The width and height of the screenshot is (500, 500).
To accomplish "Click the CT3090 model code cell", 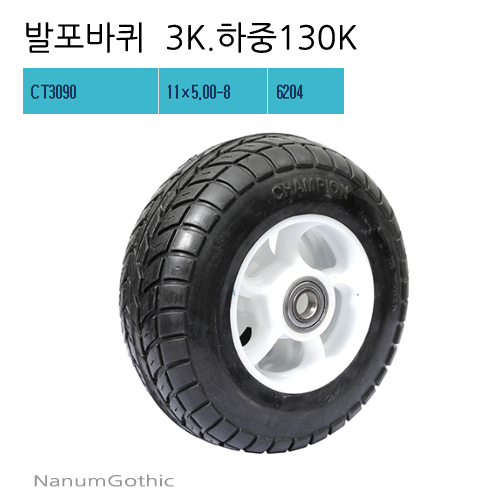I will [90, 91].
